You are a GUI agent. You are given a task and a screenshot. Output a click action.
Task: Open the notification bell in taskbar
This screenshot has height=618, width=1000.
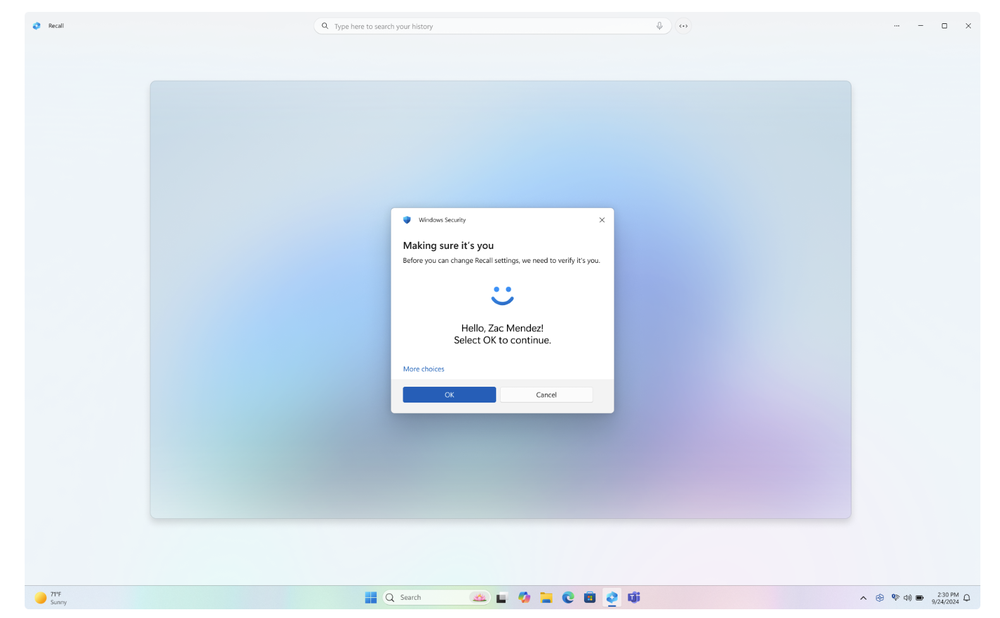(967, 598)
